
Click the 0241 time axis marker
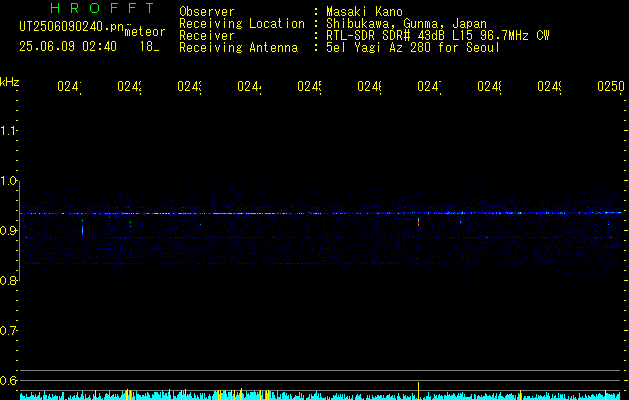pos(69,86)
